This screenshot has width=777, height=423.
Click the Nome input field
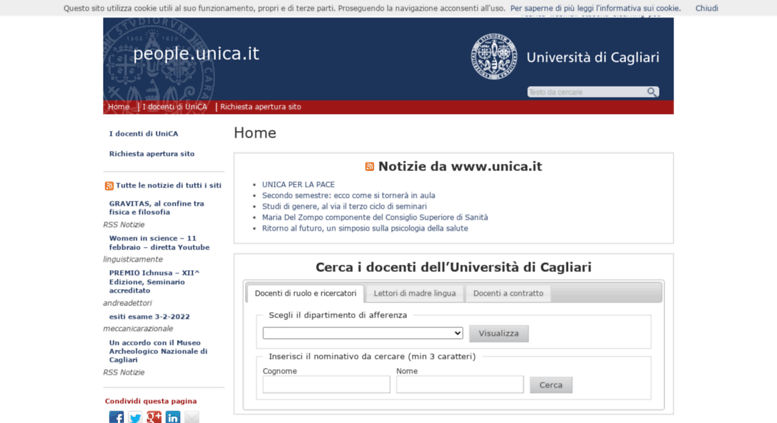tap(459, 384)
